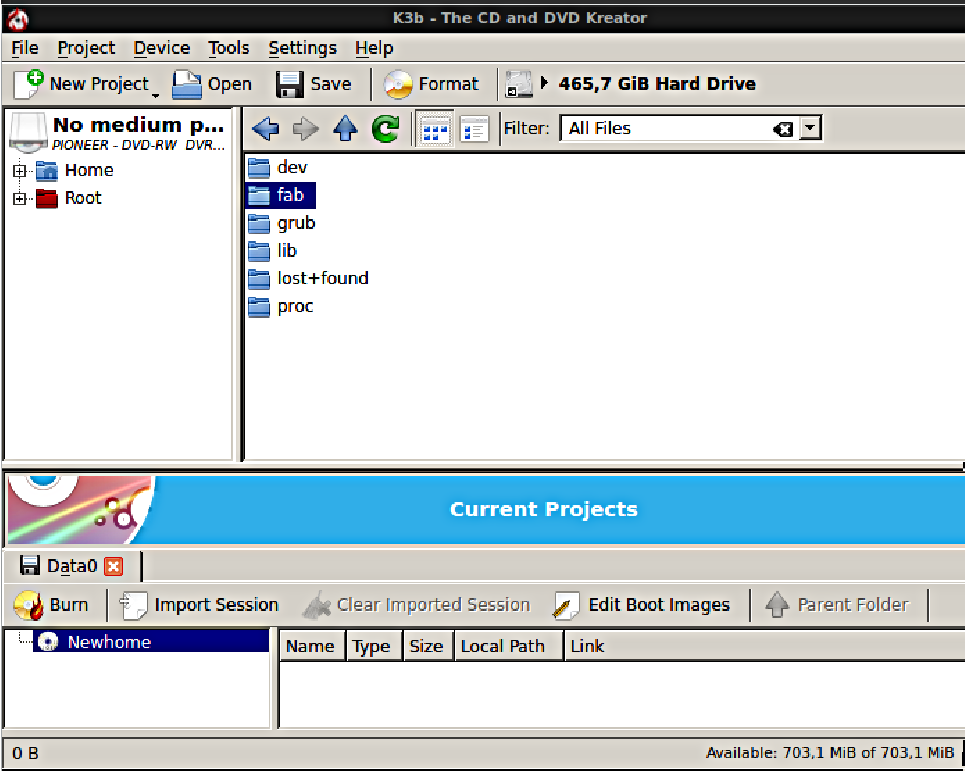965x771 pixels.
Task: Select the lost+found folder
Action: pos(308,278)
